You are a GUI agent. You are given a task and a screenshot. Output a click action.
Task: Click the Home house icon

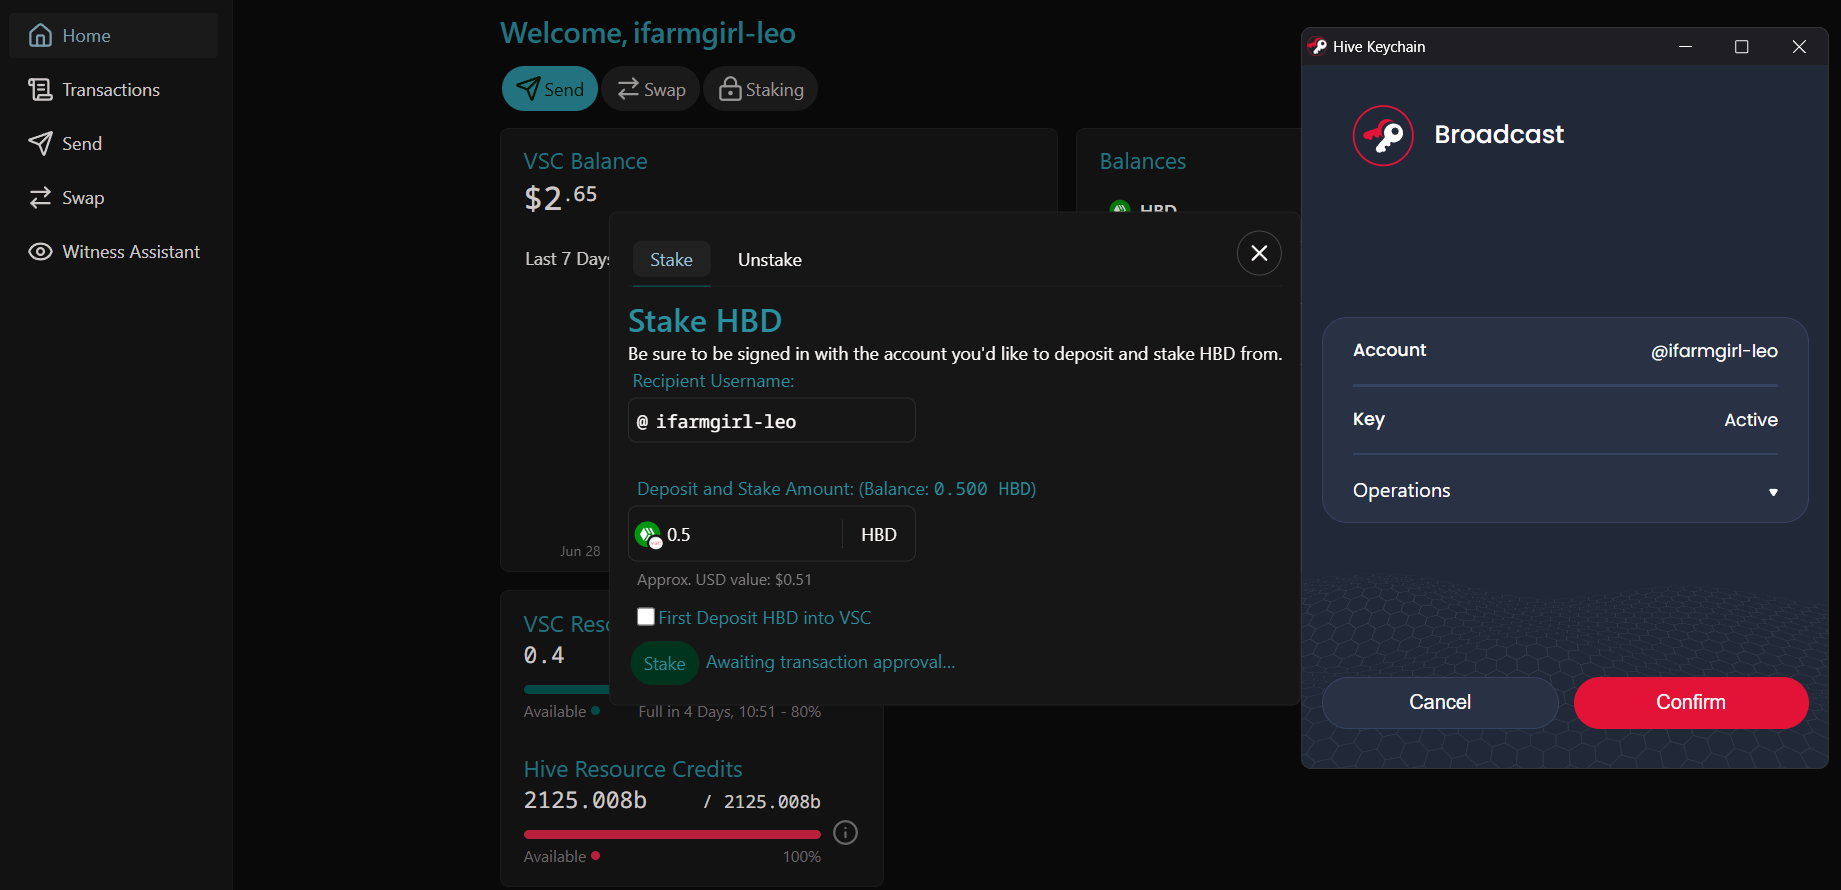pos(40,36)
